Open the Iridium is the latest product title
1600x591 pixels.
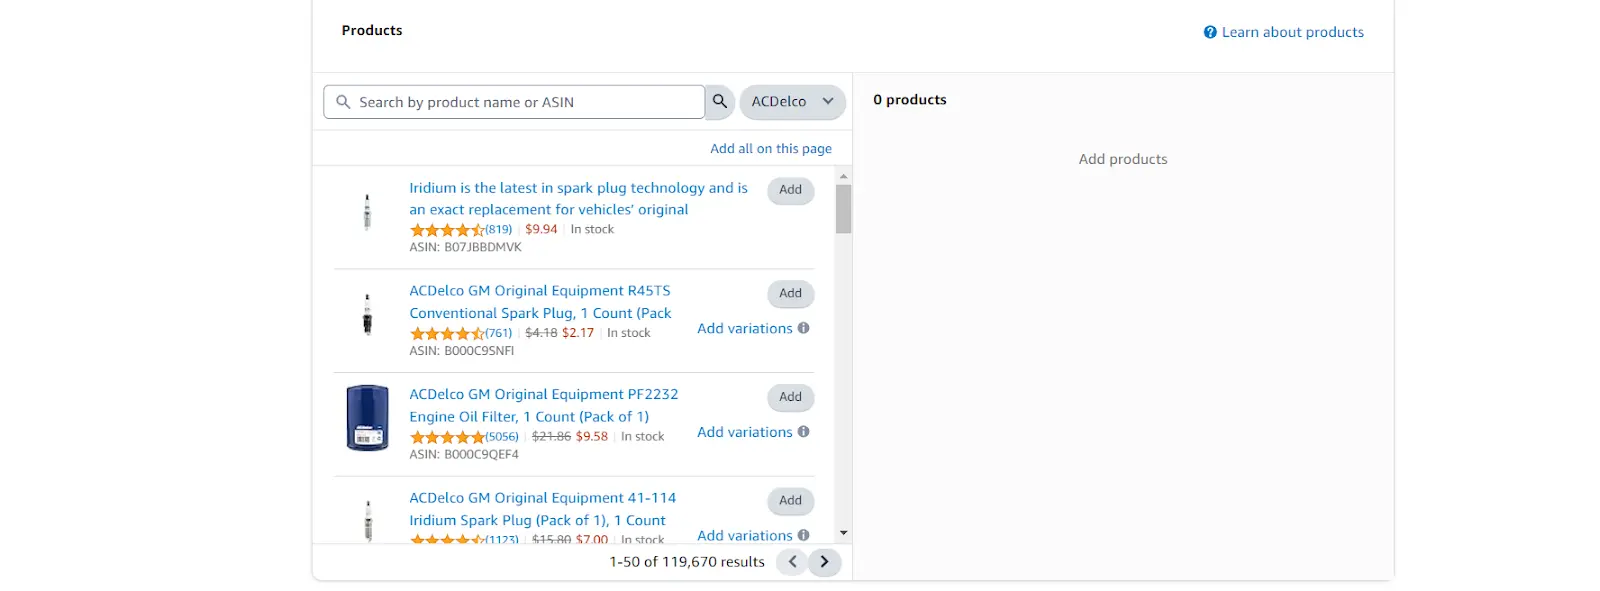[x=578, y=199]
